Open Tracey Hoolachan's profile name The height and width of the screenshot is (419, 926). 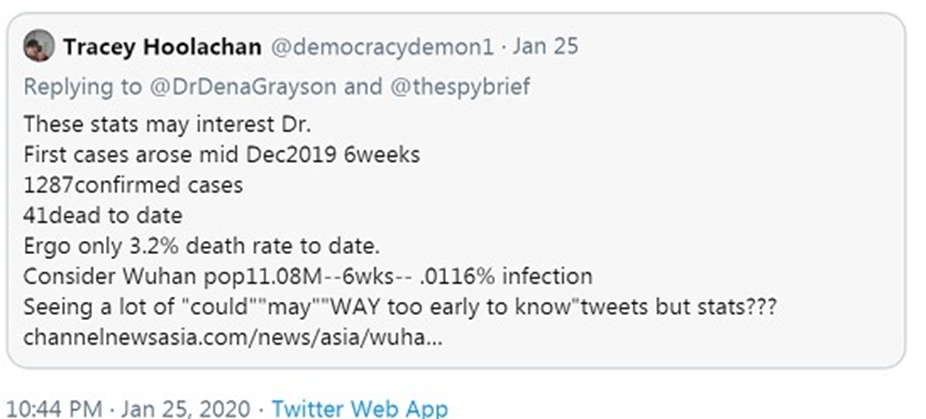[162, 47]
